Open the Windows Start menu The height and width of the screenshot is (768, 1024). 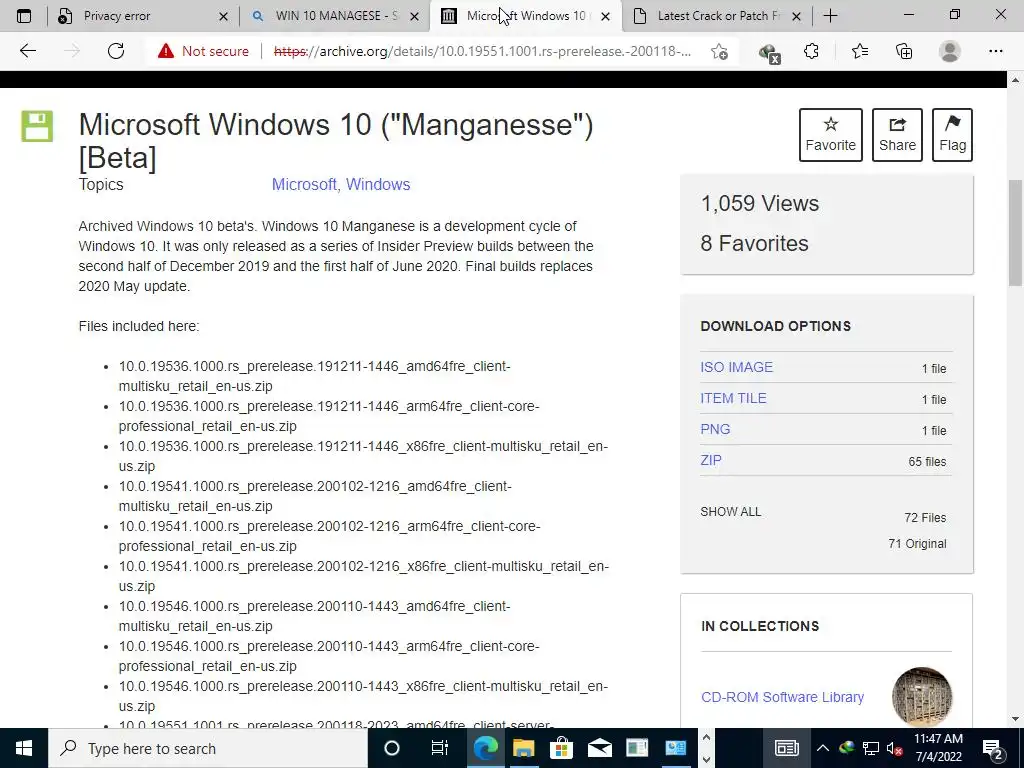click(x=24, y=748)
